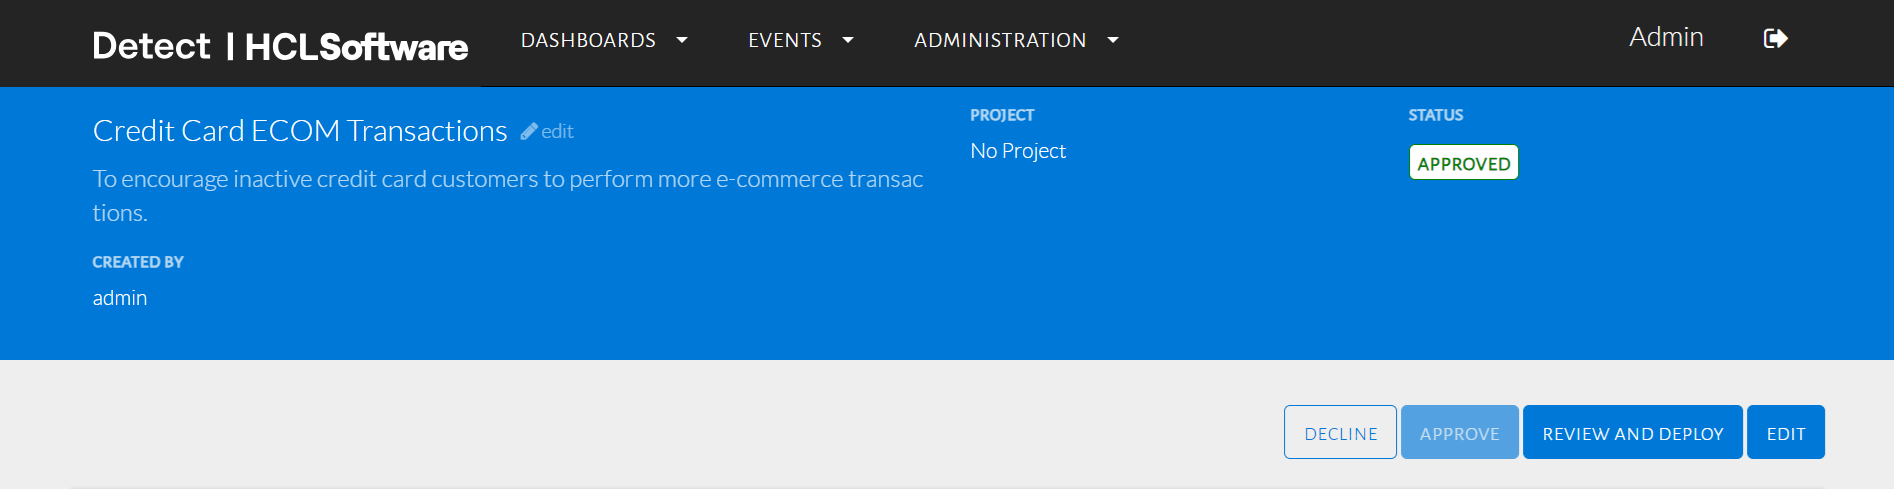This screenshot has width=1894, height=489.
Task: Click the campaign description text
Action: click(507, 180)
